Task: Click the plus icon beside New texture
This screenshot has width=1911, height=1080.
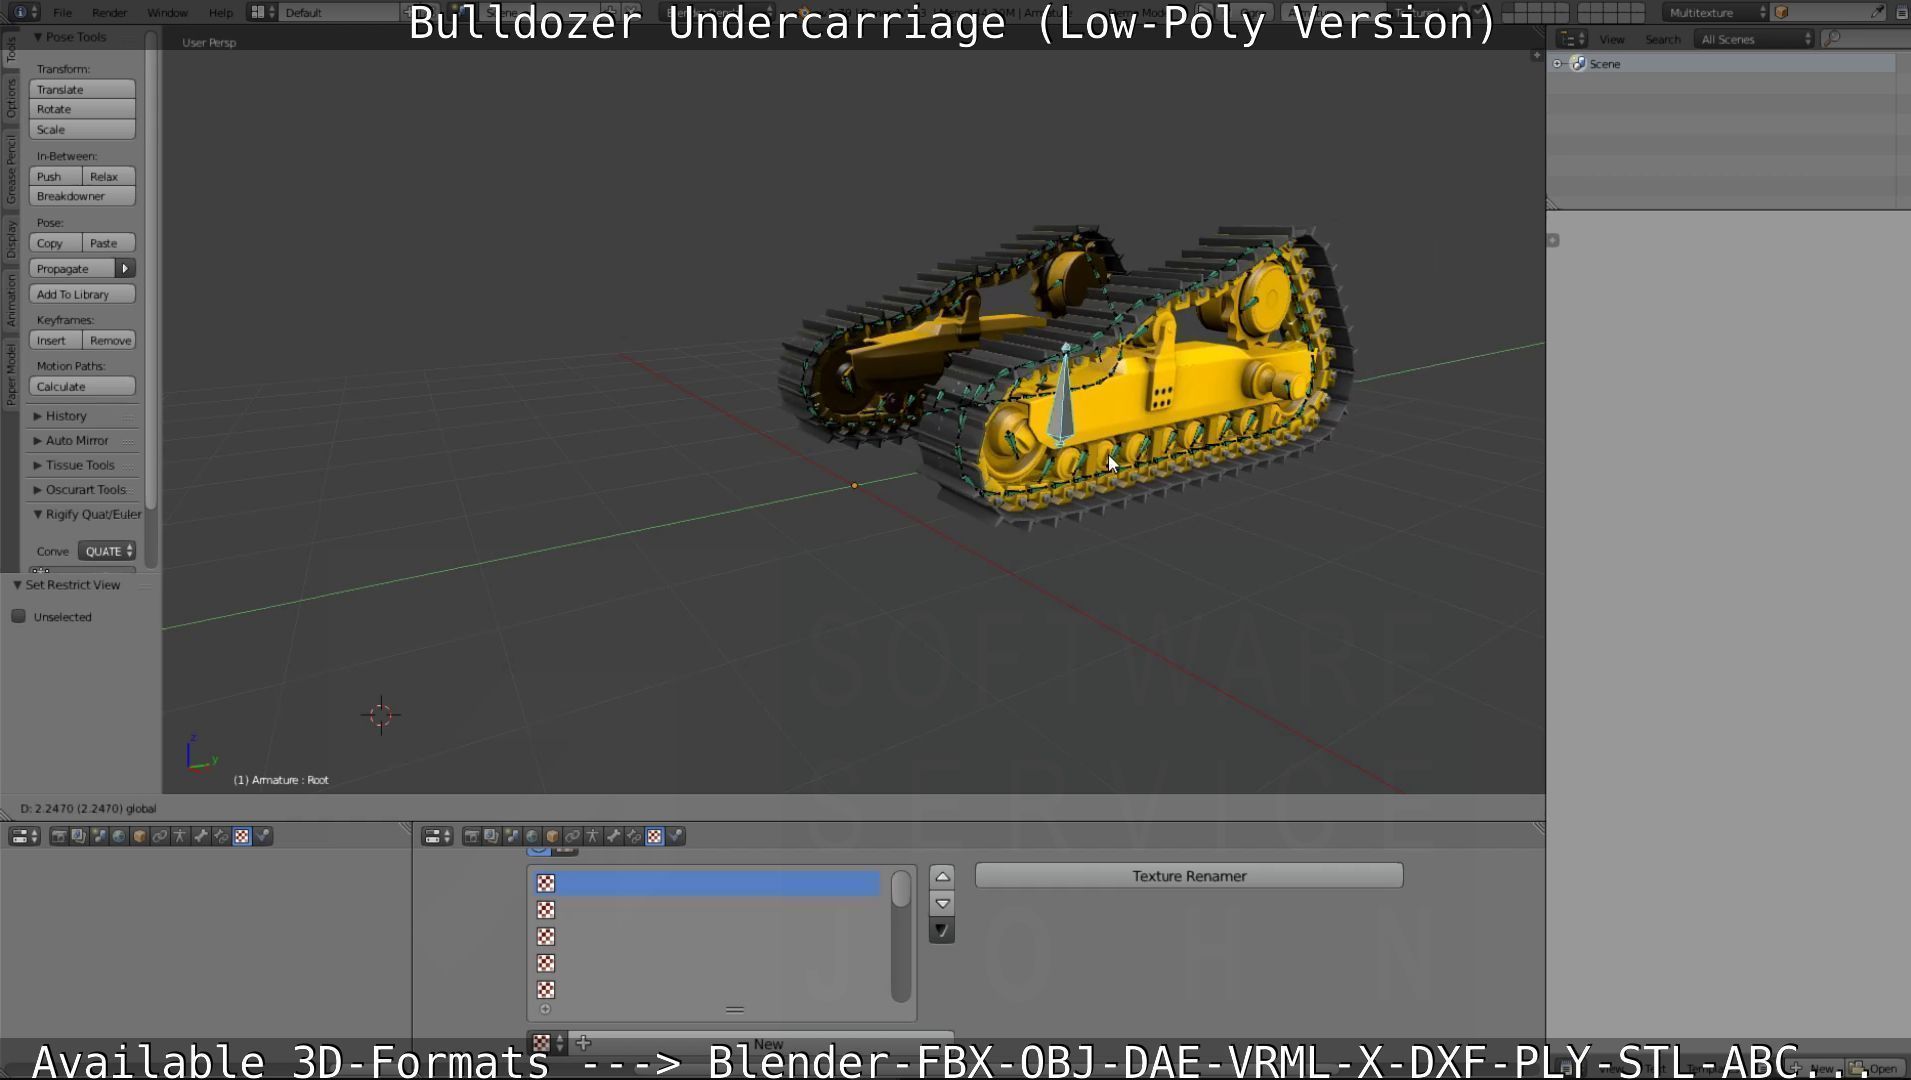Action: (584, 1043)
